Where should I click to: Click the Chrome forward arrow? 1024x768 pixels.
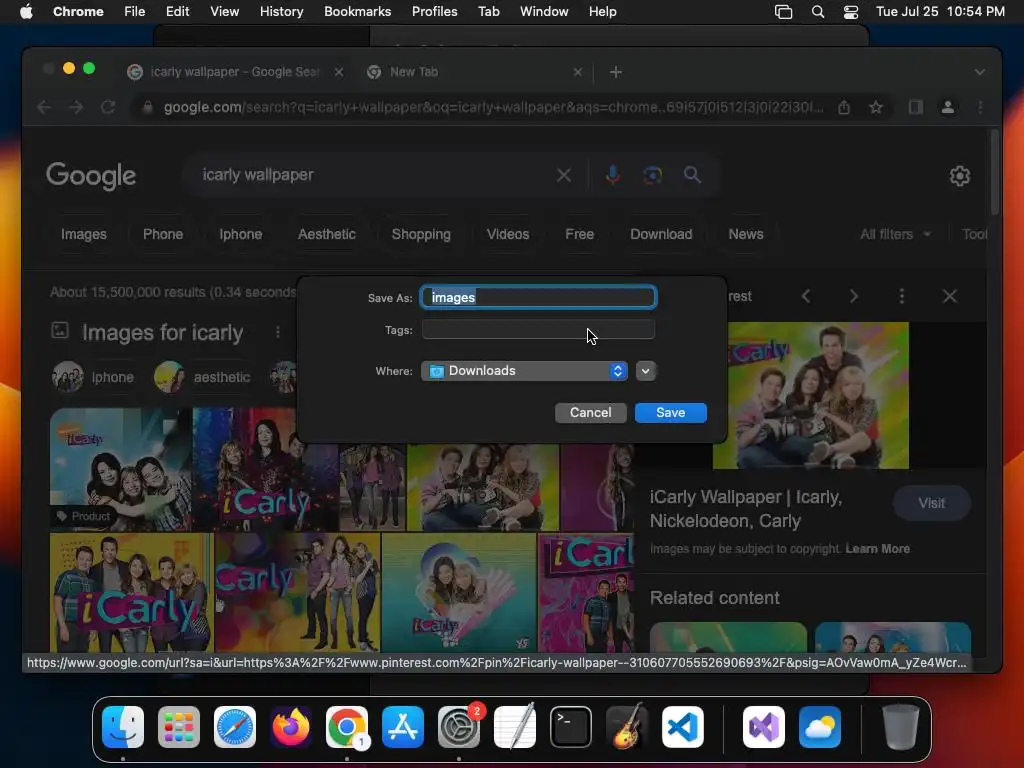[x=76, y=107]
